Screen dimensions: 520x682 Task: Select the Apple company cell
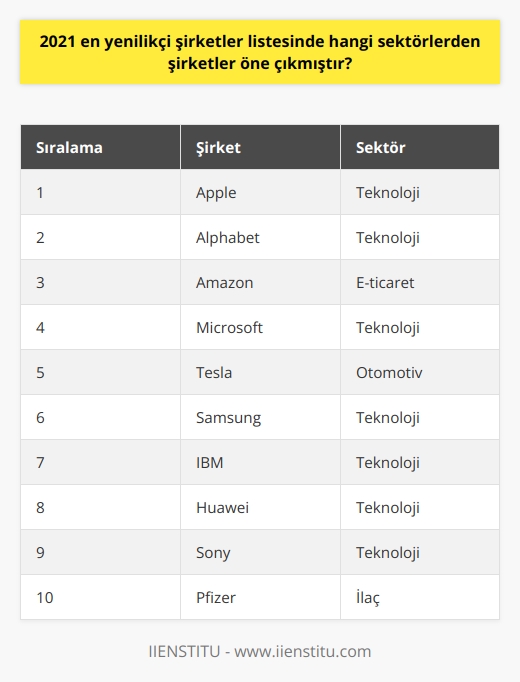[260, 192]
